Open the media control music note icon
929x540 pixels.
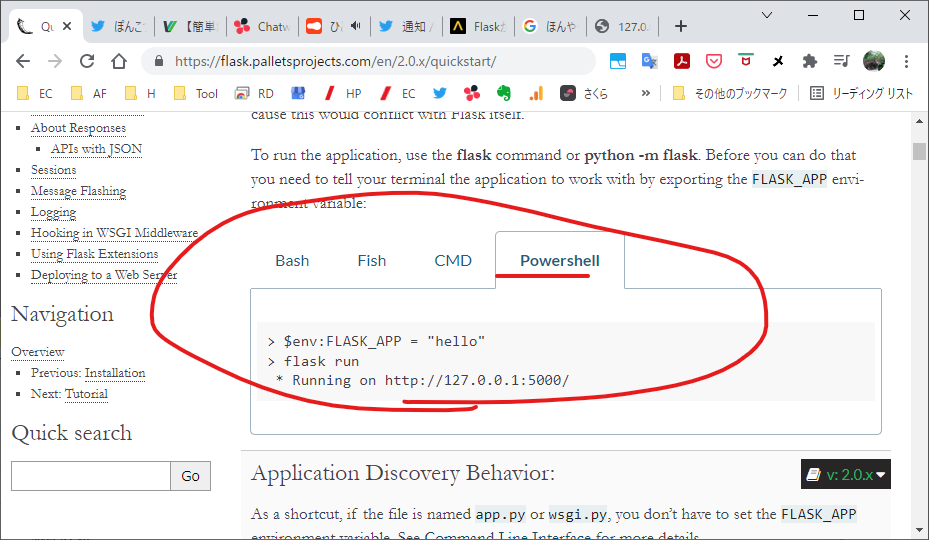[841, 61]
